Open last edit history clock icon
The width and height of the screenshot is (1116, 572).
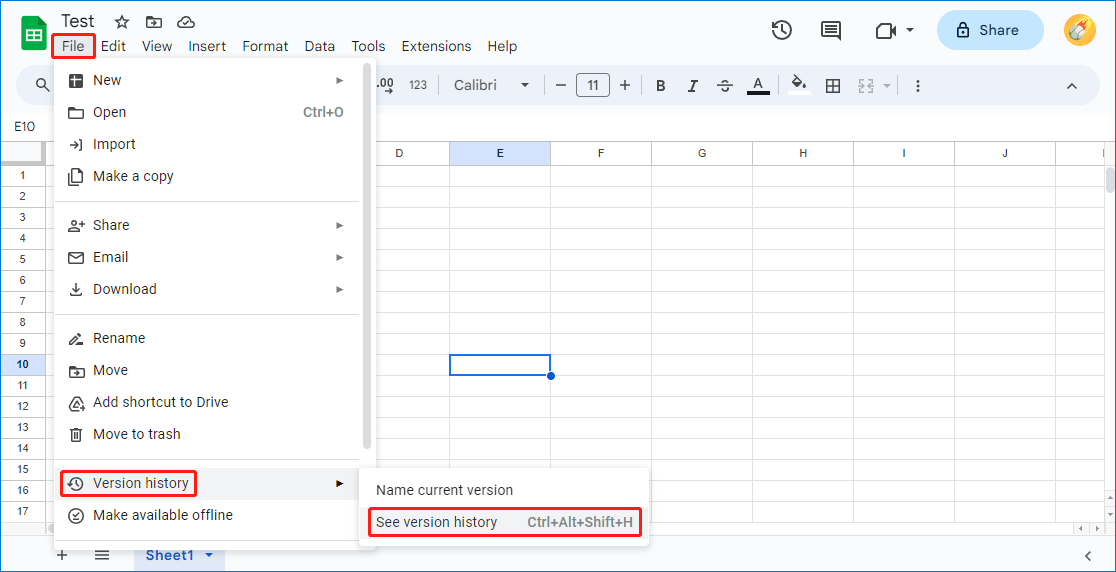(x=782, y=30)
